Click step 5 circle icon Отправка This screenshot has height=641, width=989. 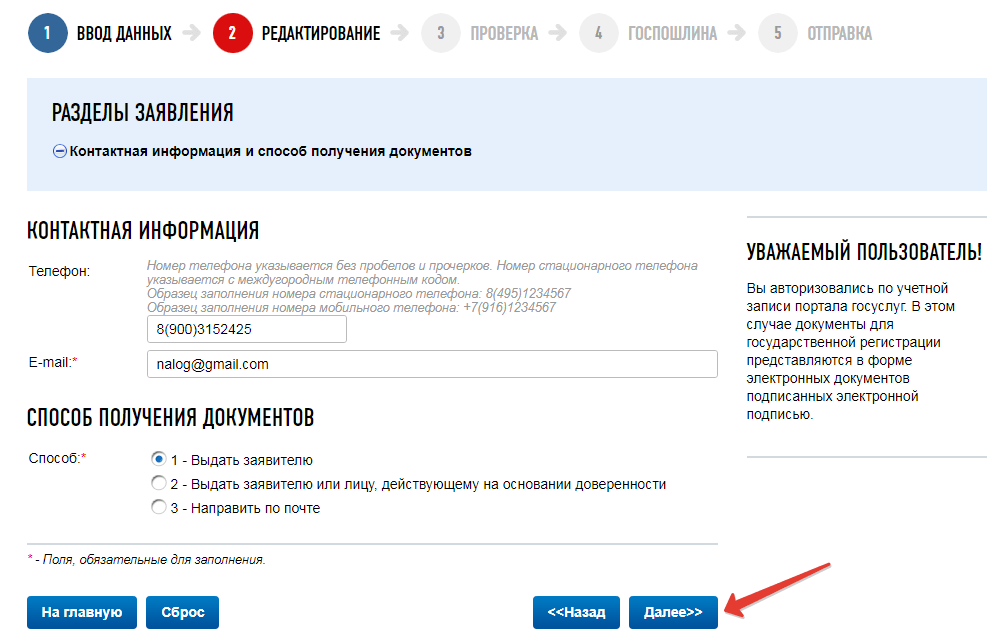point(778,33)
